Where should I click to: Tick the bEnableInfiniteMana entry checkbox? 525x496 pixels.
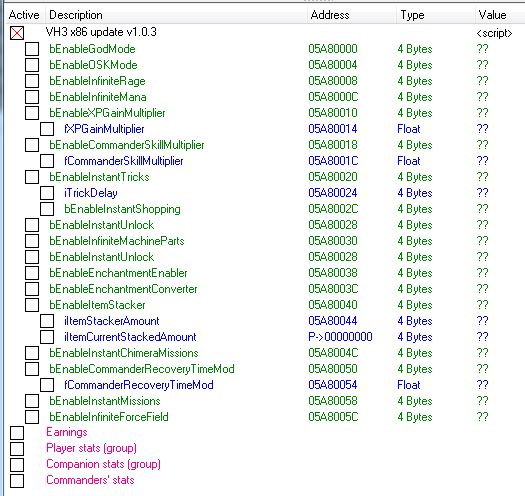(32, 97)
